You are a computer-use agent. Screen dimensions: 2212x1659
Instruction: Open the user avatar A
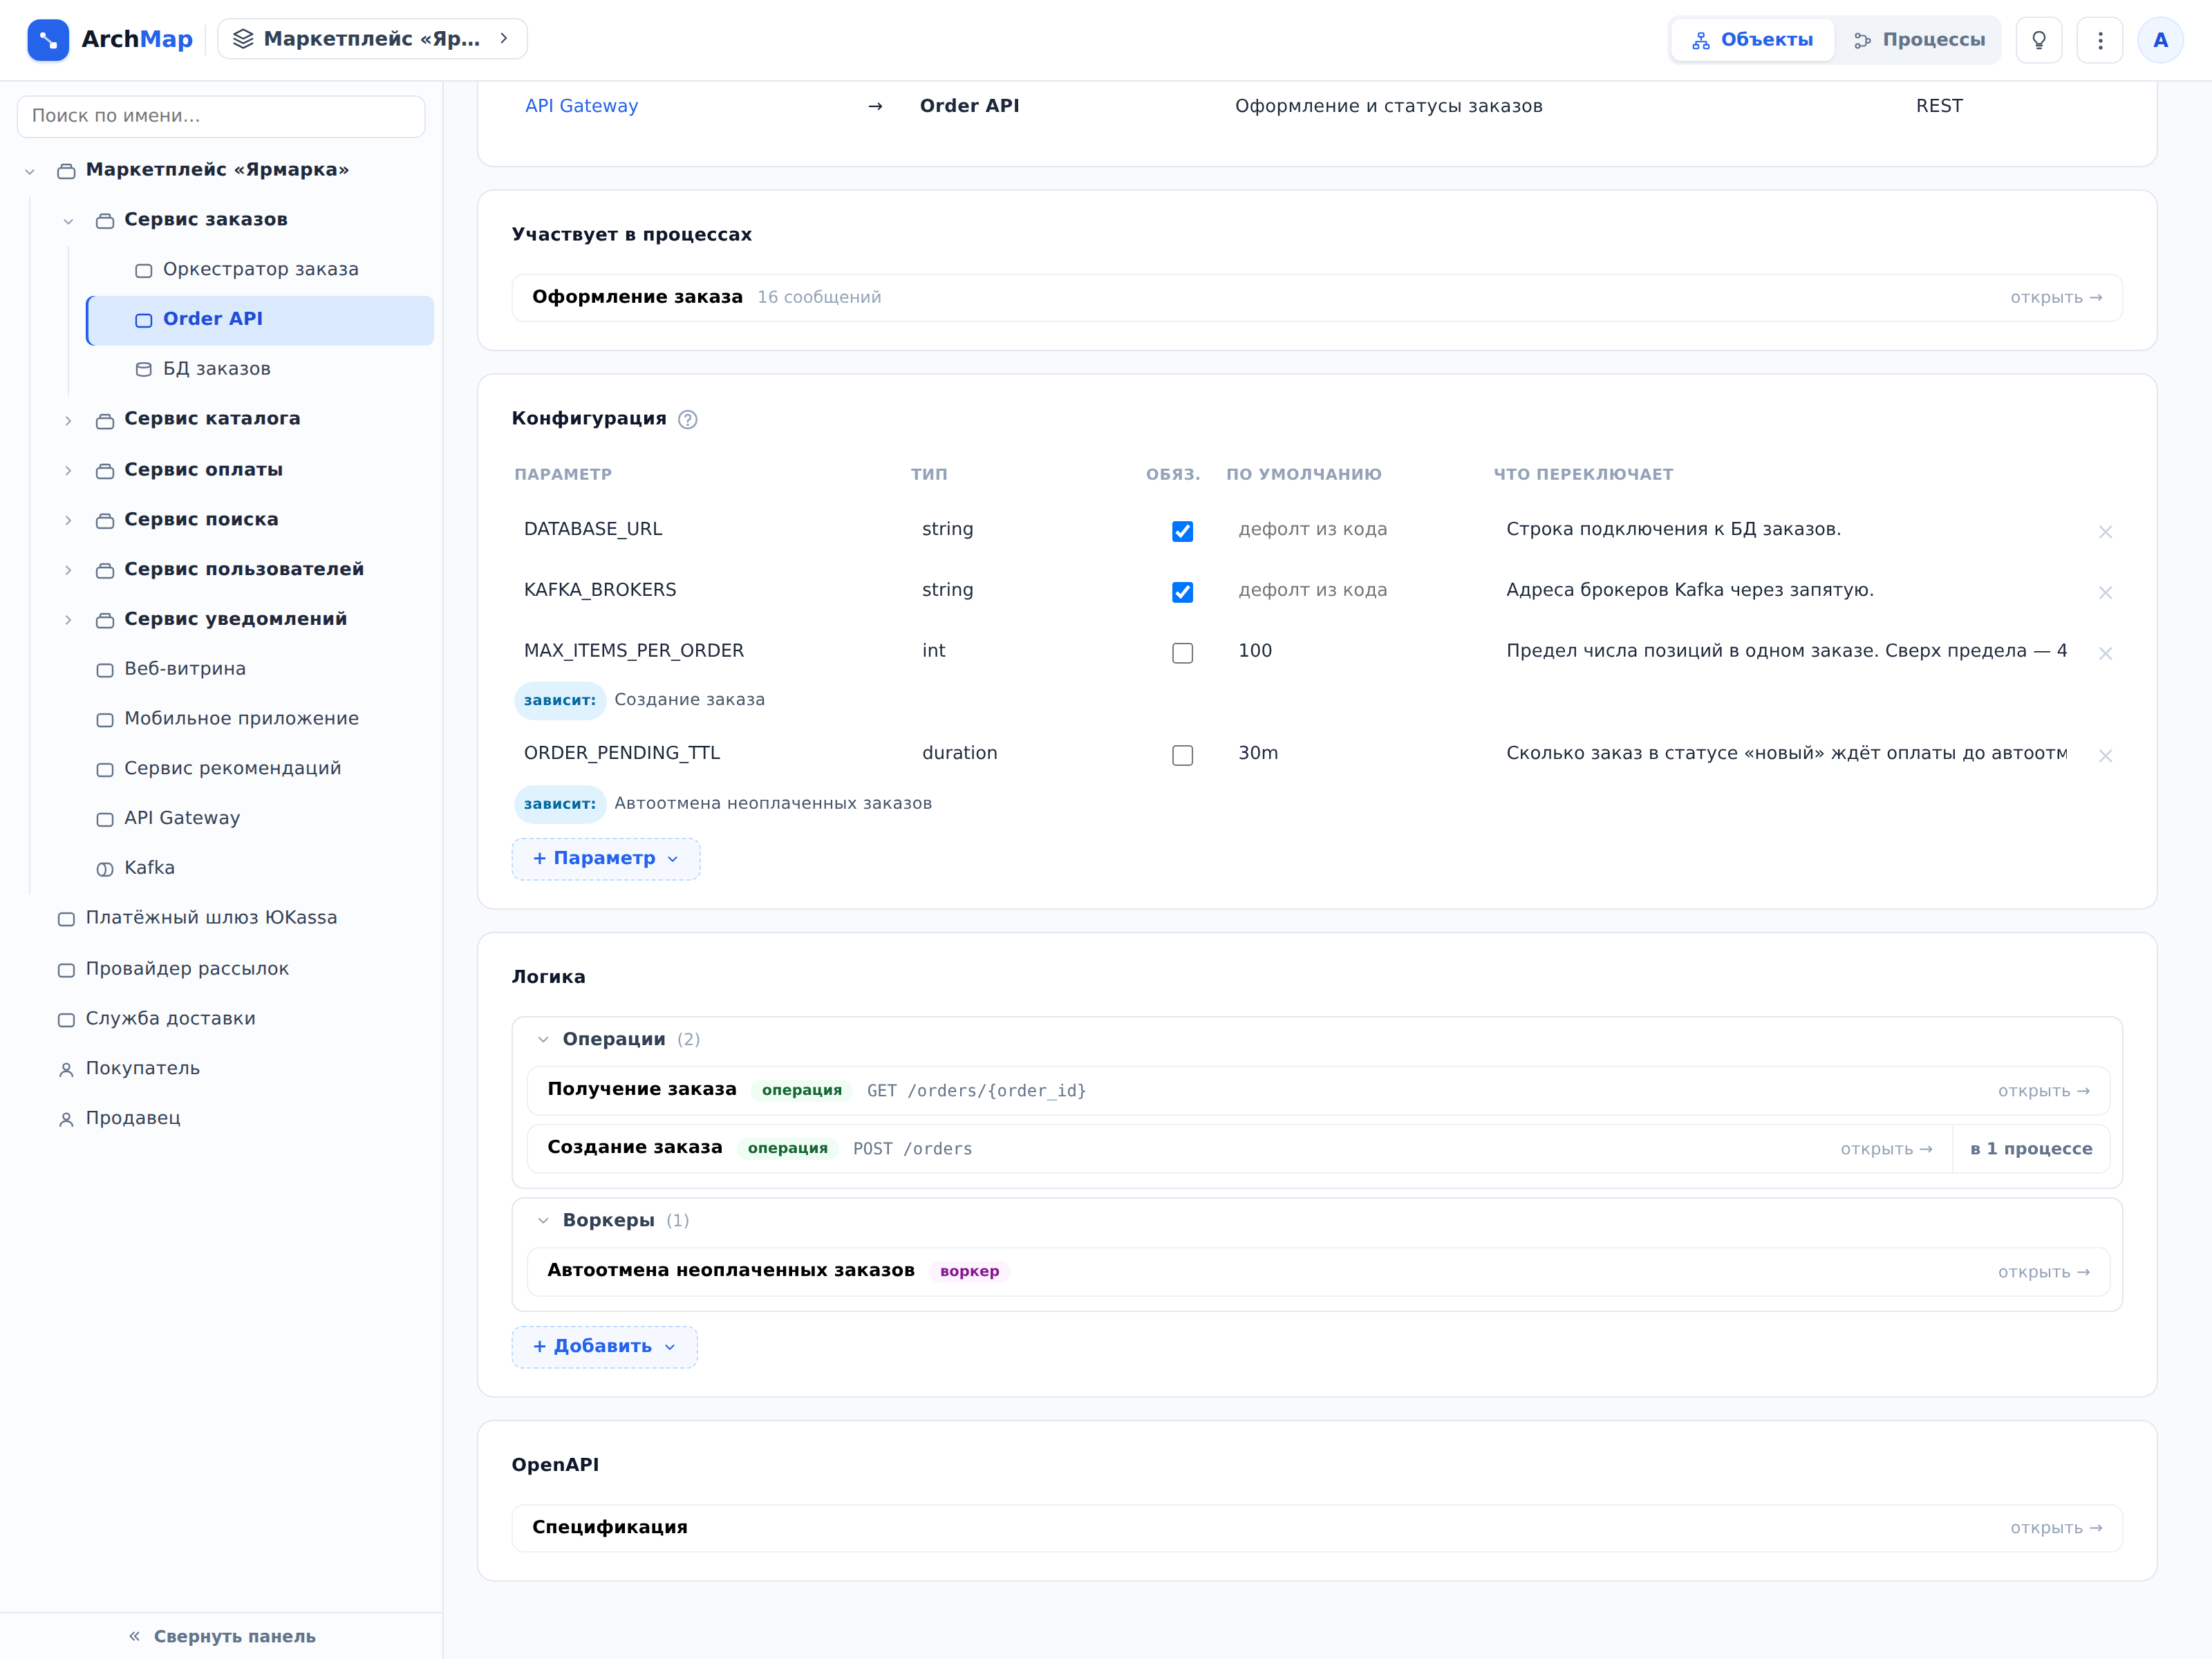click(x=2161, y=40)
